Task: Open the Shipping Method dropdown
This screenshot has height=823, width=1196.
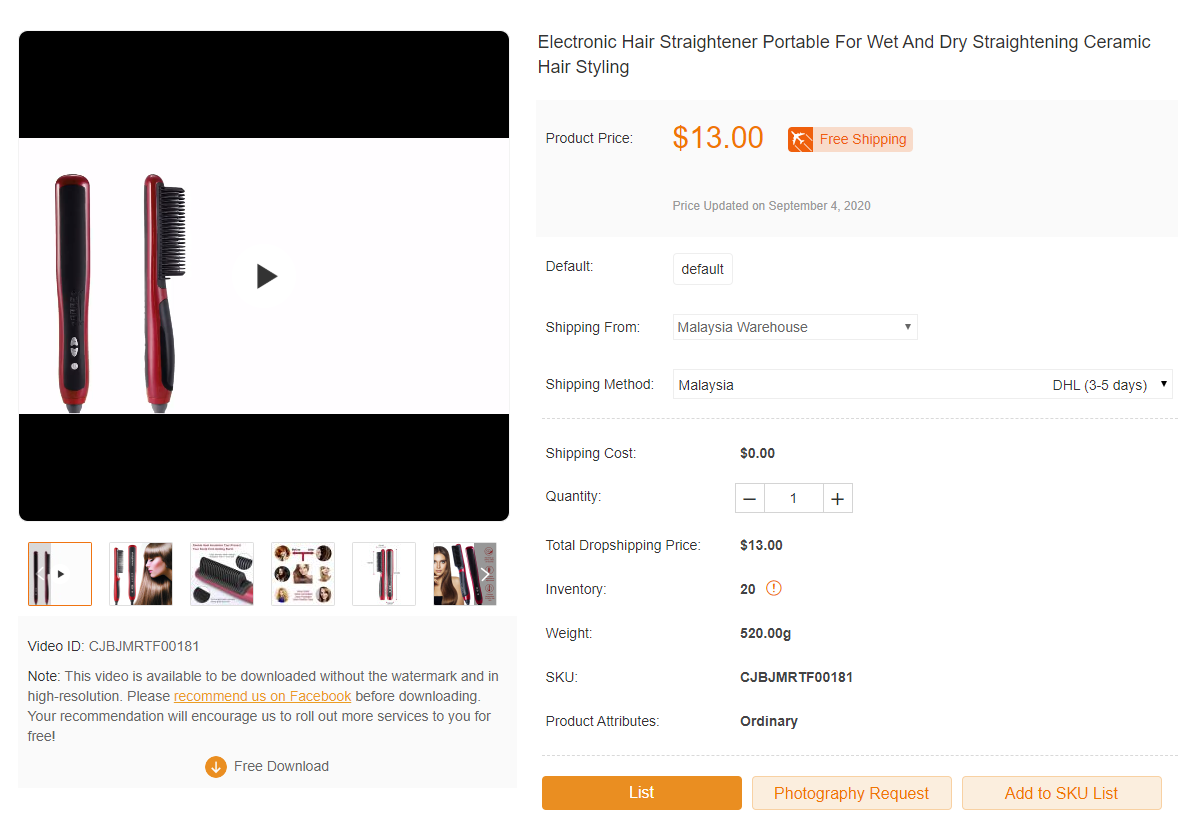Action: (x=922, y=385)
